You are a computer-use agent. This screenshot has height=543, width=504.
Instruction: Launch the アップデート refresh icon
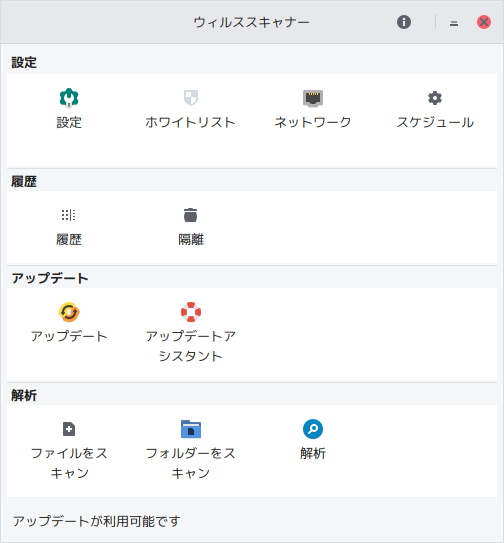[x=69, y=312]
